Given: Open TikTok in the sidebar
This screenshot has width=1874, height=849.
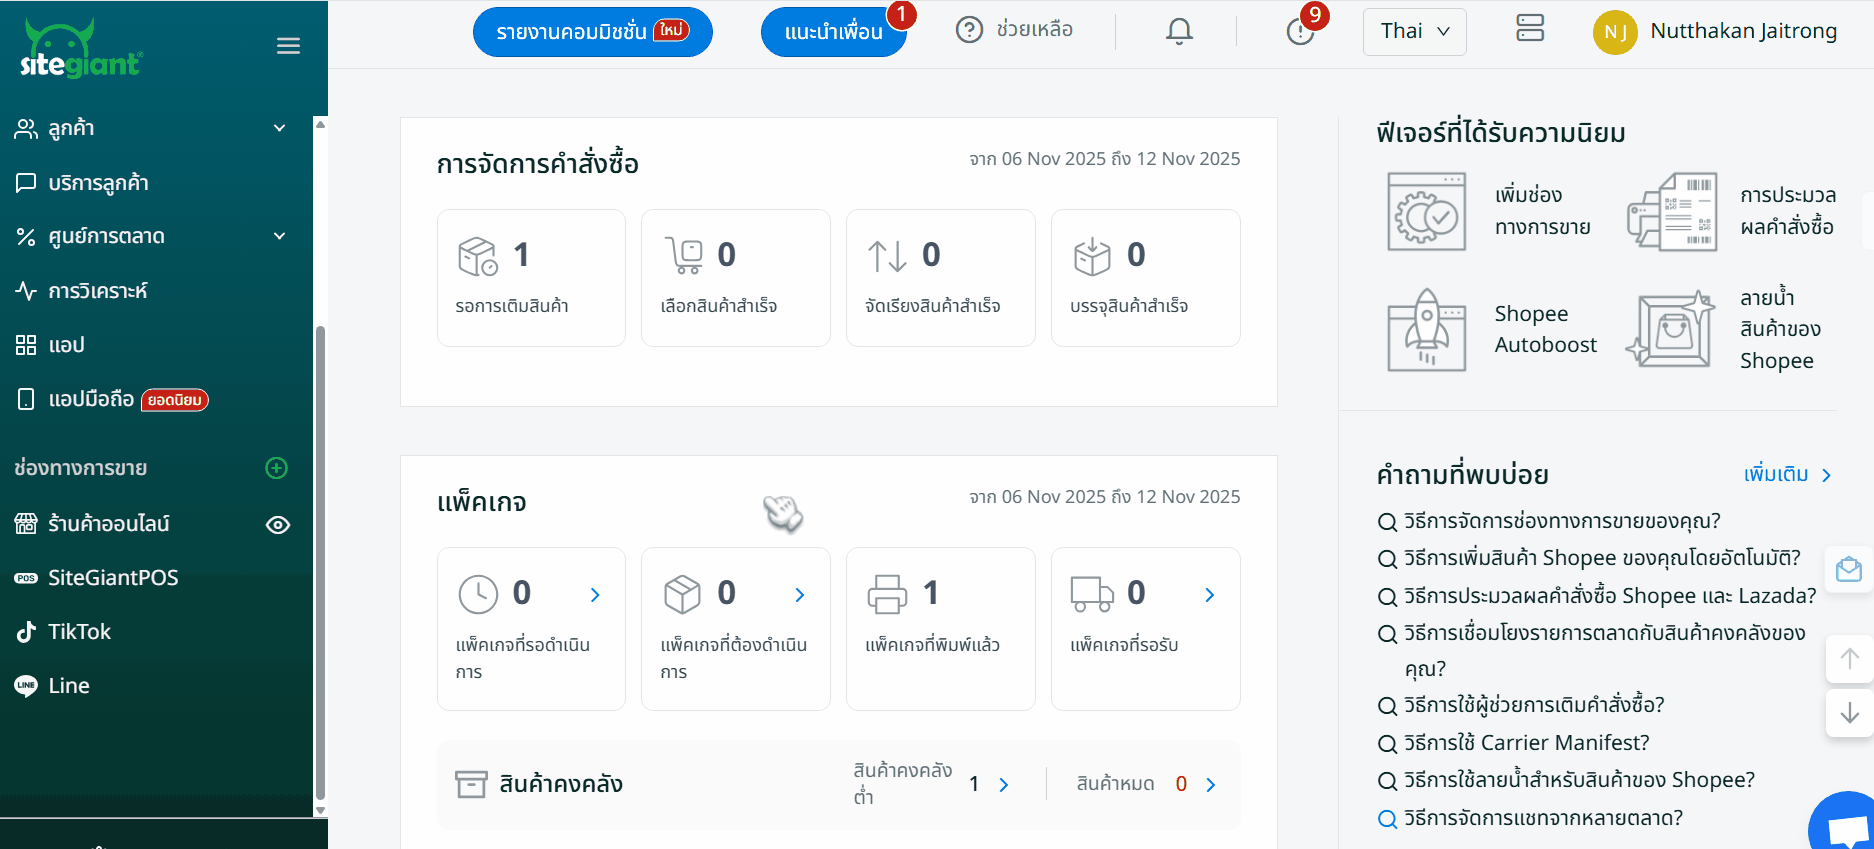Looking at the screenshot, I should coord(80,632).
